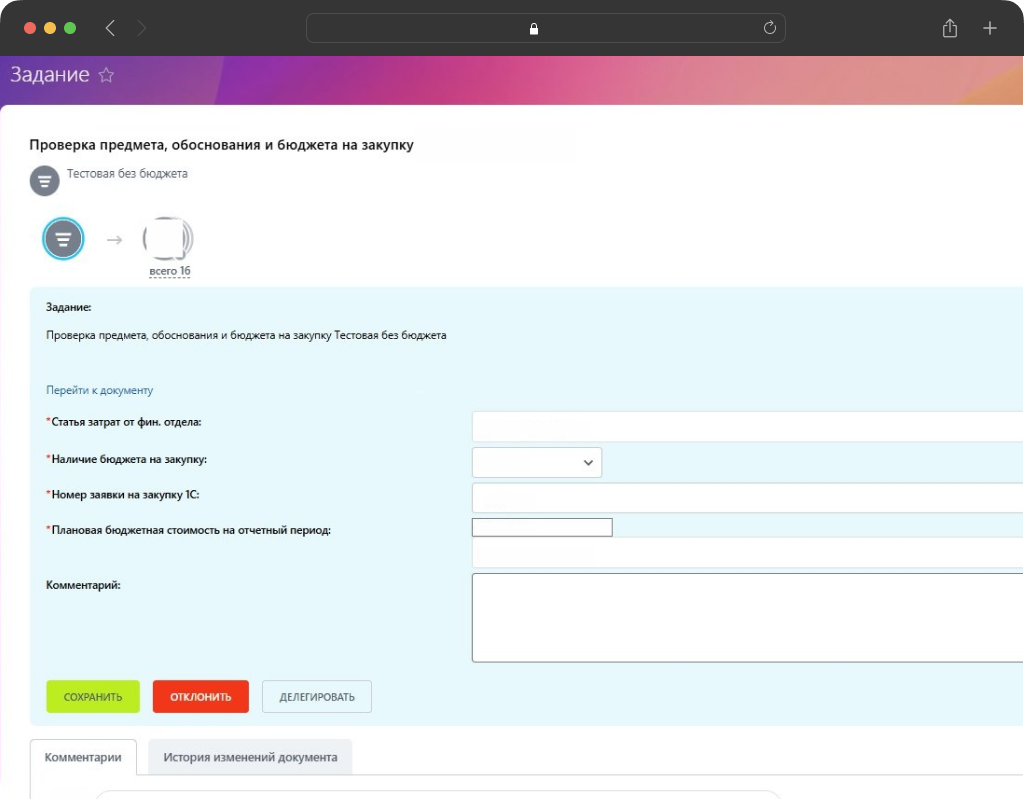Follow the Перейти к документу link
Viewport: 1024px width, 799px height.
click(x=99, y=390)
